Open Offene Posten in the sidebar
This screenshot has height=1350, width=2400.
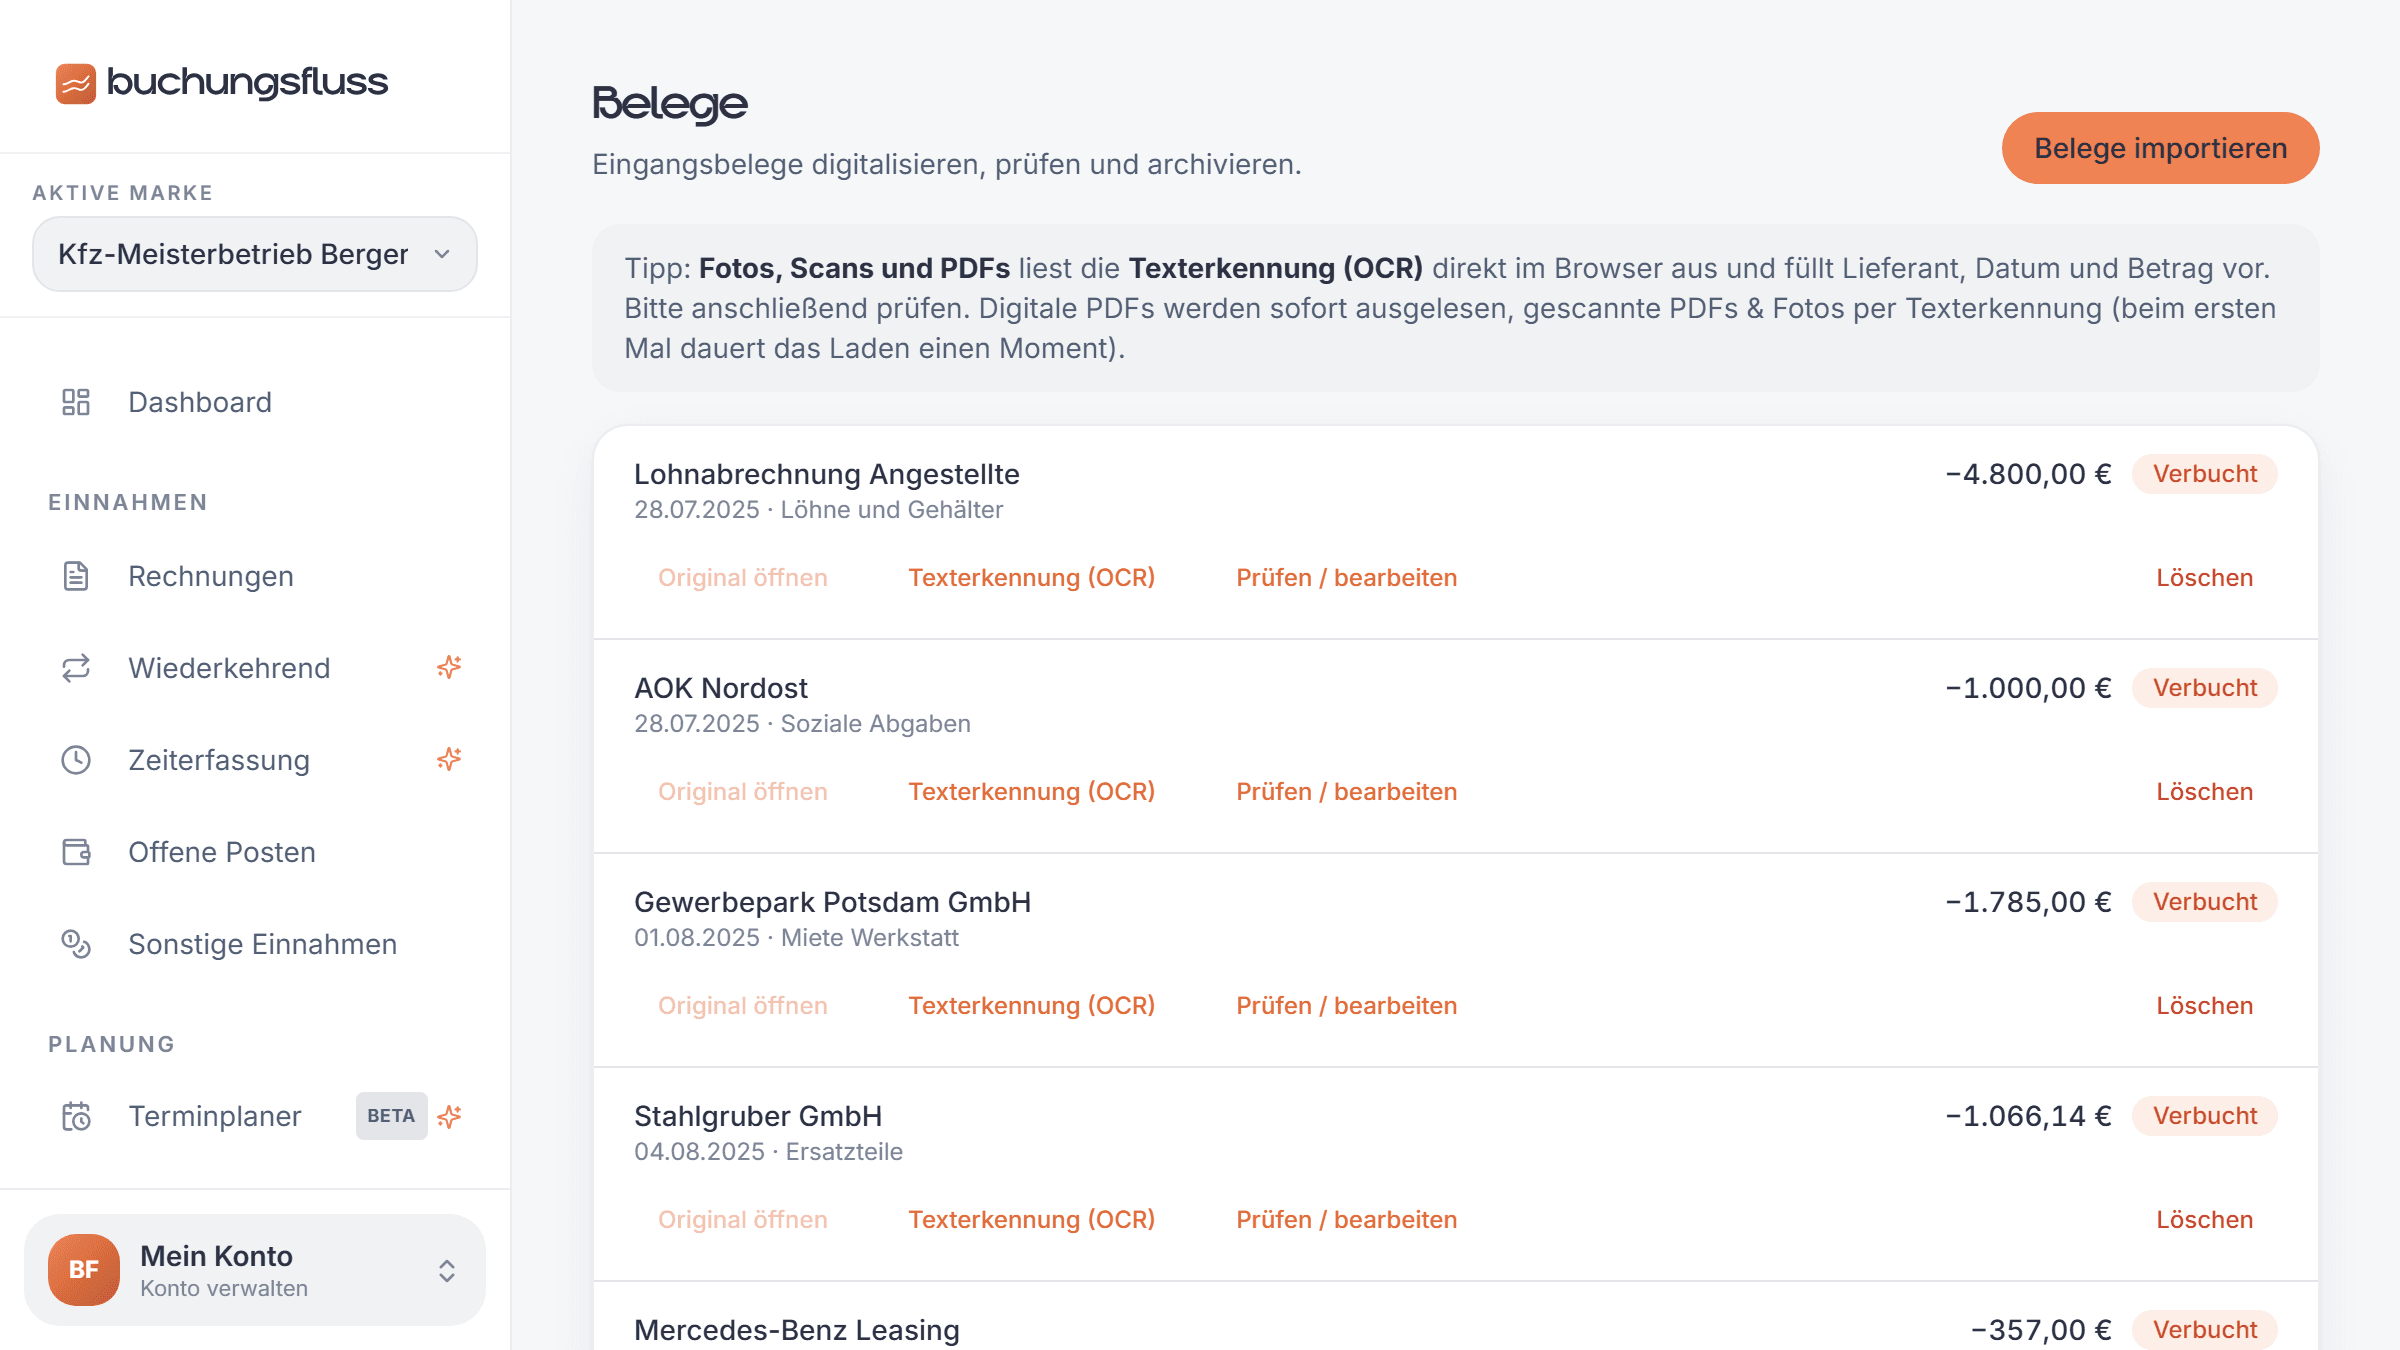point(222,852)
